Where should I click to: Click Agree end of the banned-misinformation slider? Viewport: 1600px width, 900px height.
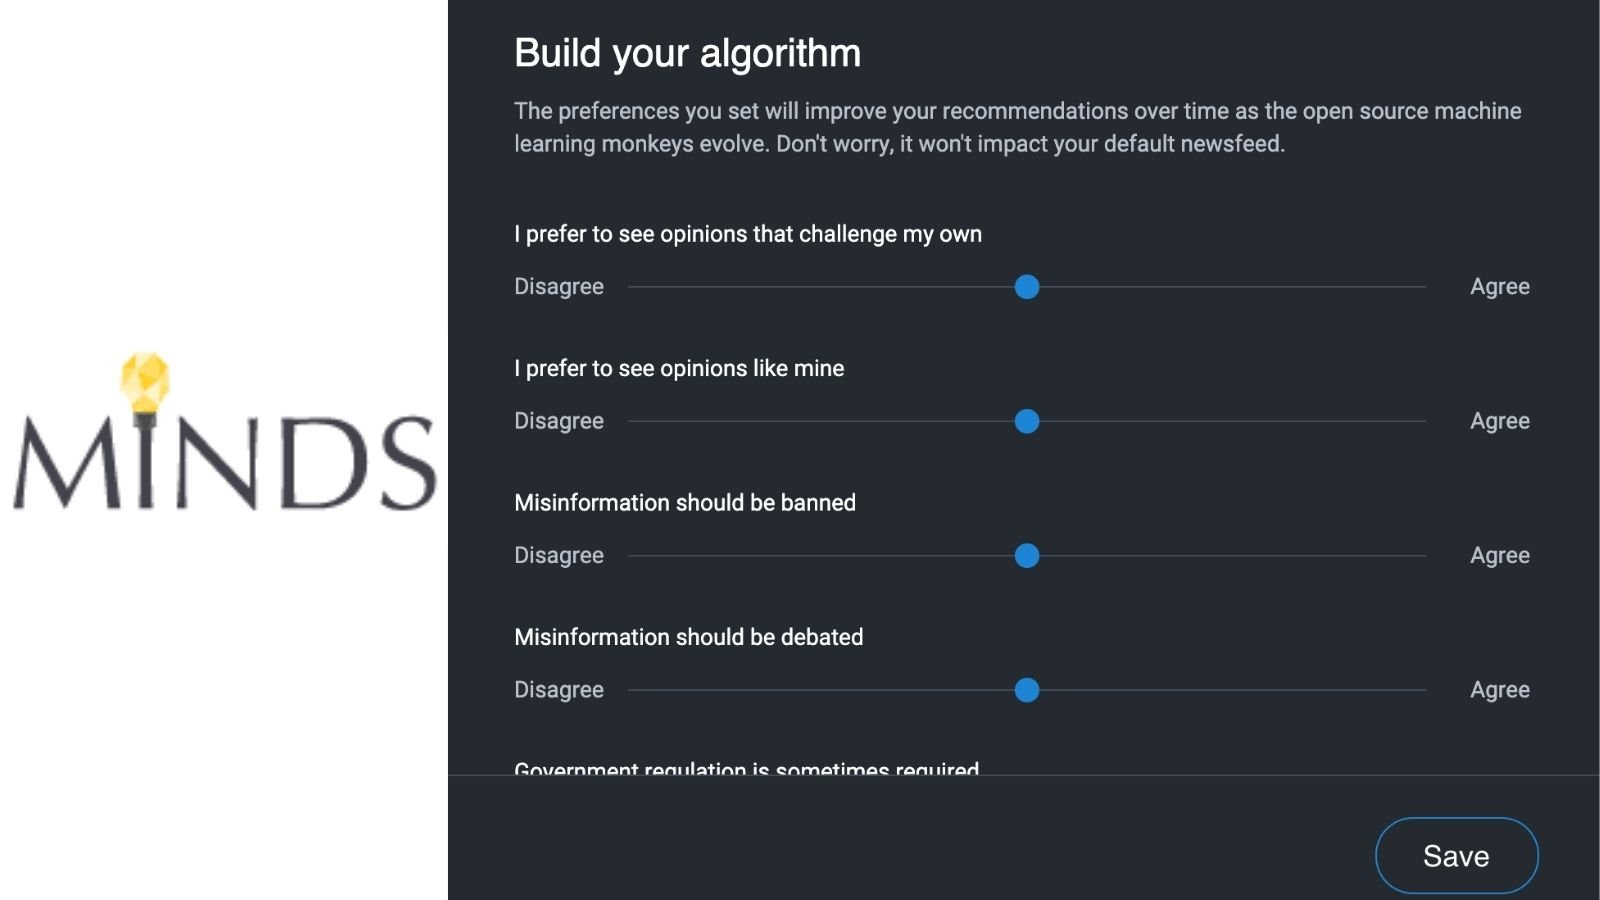tap(1499, 555)
